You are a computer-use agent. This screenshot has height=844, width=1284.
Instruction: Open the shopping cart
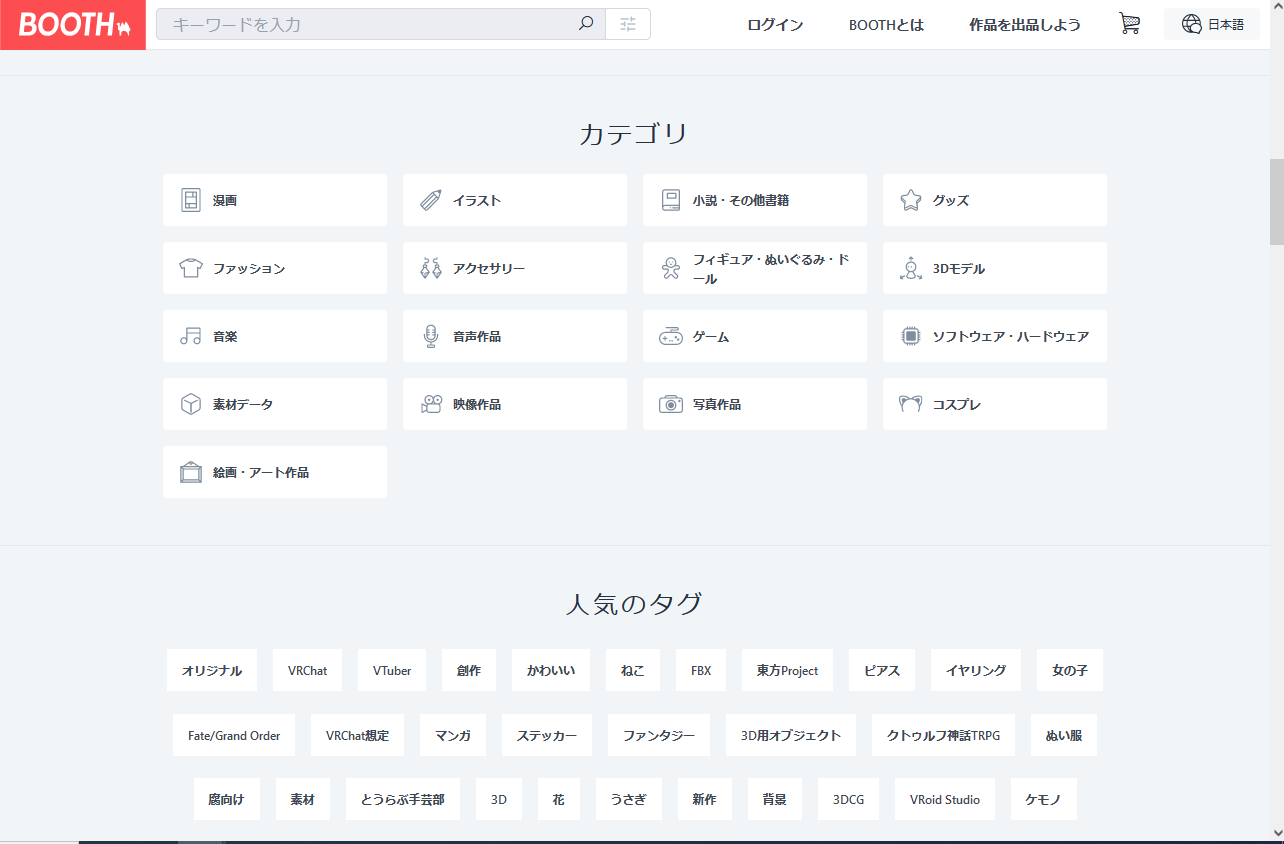[1129, 24]
